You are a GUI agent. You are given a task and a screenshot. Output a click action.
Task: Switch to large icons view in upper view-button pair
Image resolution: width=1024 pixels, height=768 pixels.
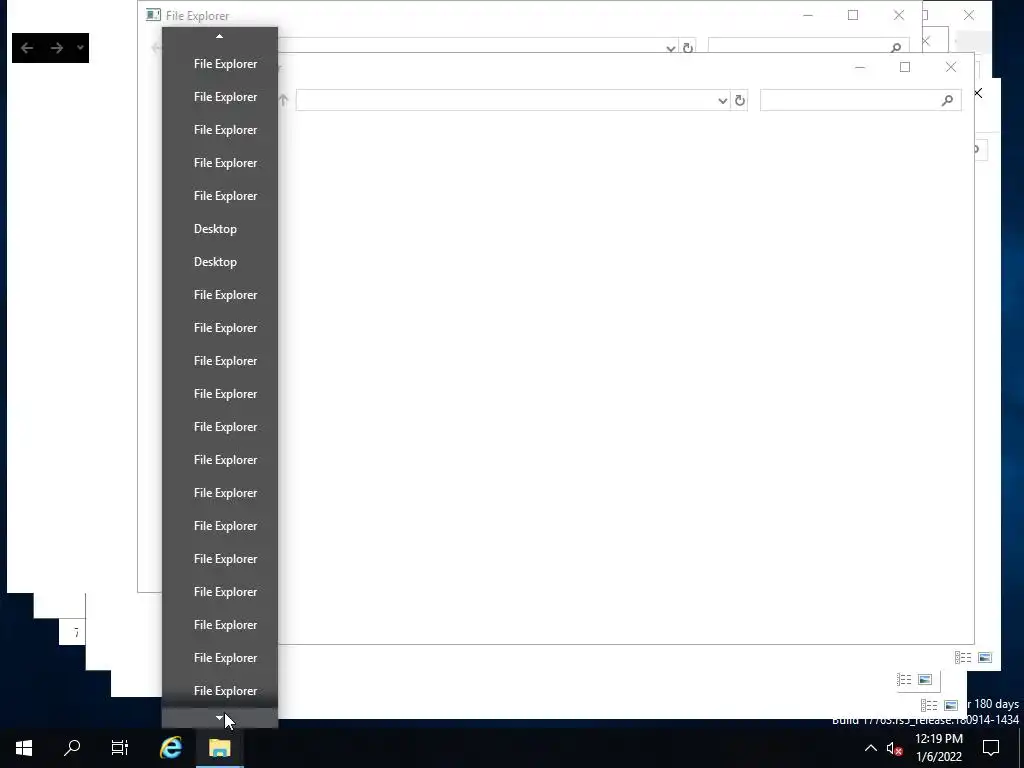[985, 658]
